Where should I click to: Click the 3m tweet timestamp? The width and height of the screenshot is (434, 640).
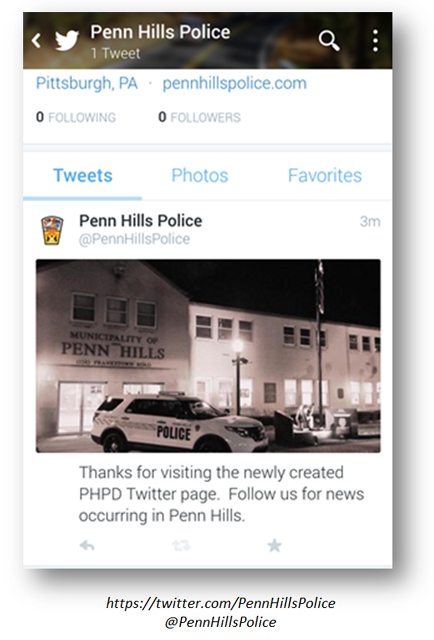[370, 221]
